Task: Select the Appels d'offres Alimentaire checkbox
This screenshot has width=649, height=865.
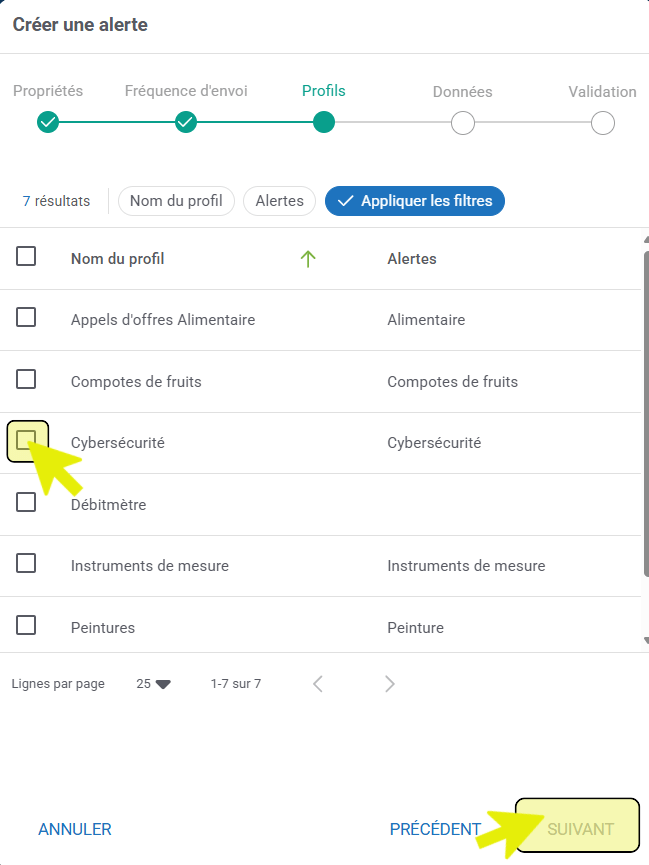Action: (27, 318)
